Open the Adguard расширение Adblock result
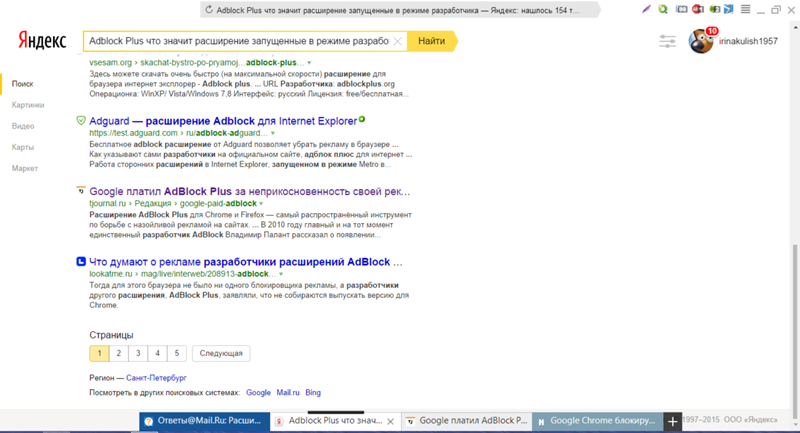800x433 pixels. [223, 121]
